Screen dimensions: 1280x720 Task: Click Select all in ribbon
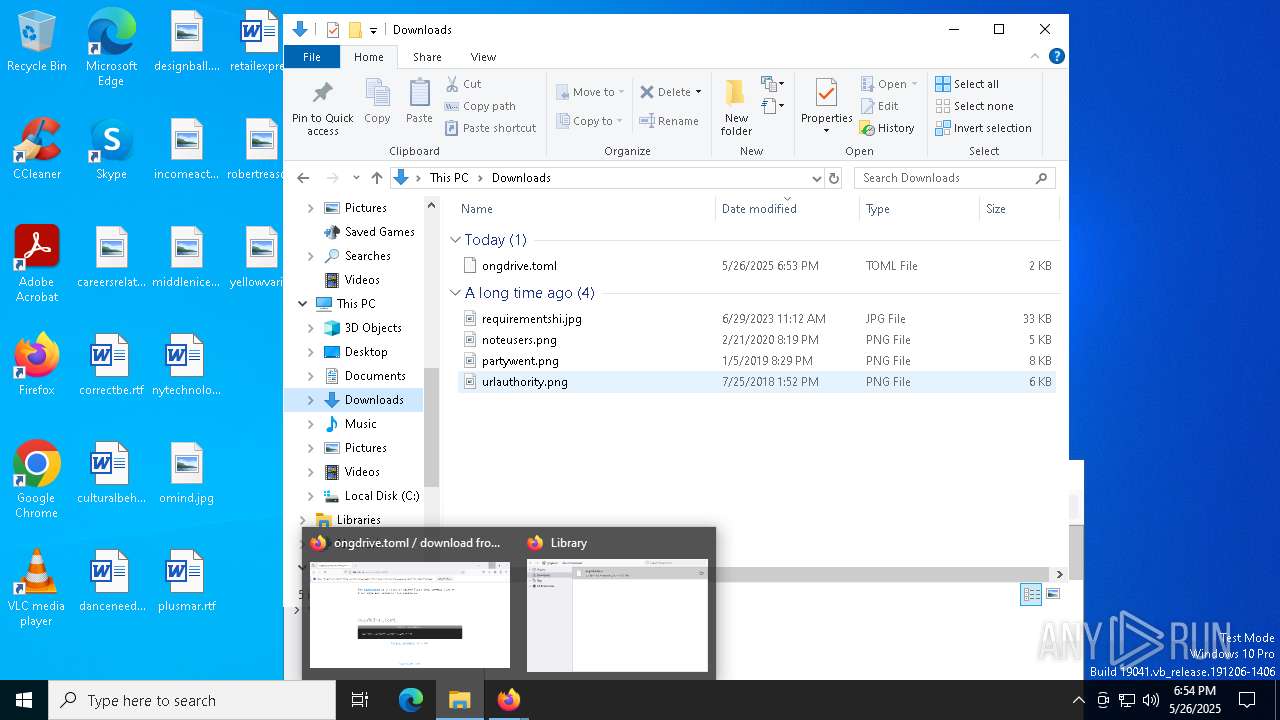click(967, 84)
